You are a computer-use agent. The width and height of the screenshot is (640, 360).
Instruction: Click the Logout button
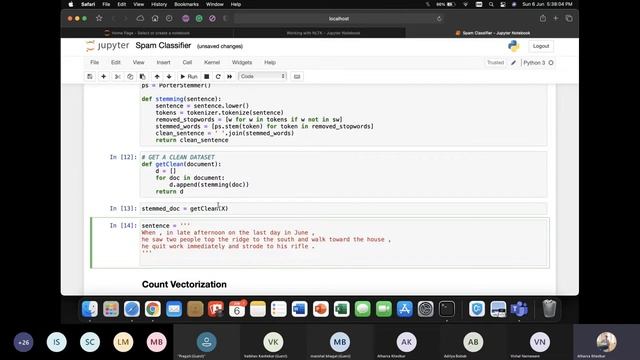click(x=541, y=46)
